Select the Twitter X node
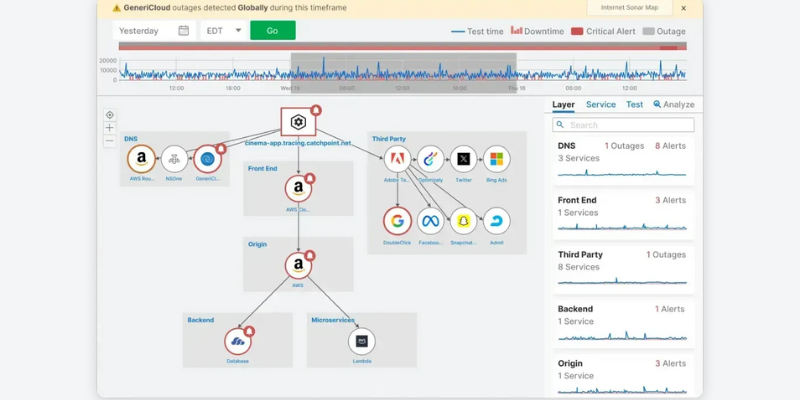 click(463, 159)
